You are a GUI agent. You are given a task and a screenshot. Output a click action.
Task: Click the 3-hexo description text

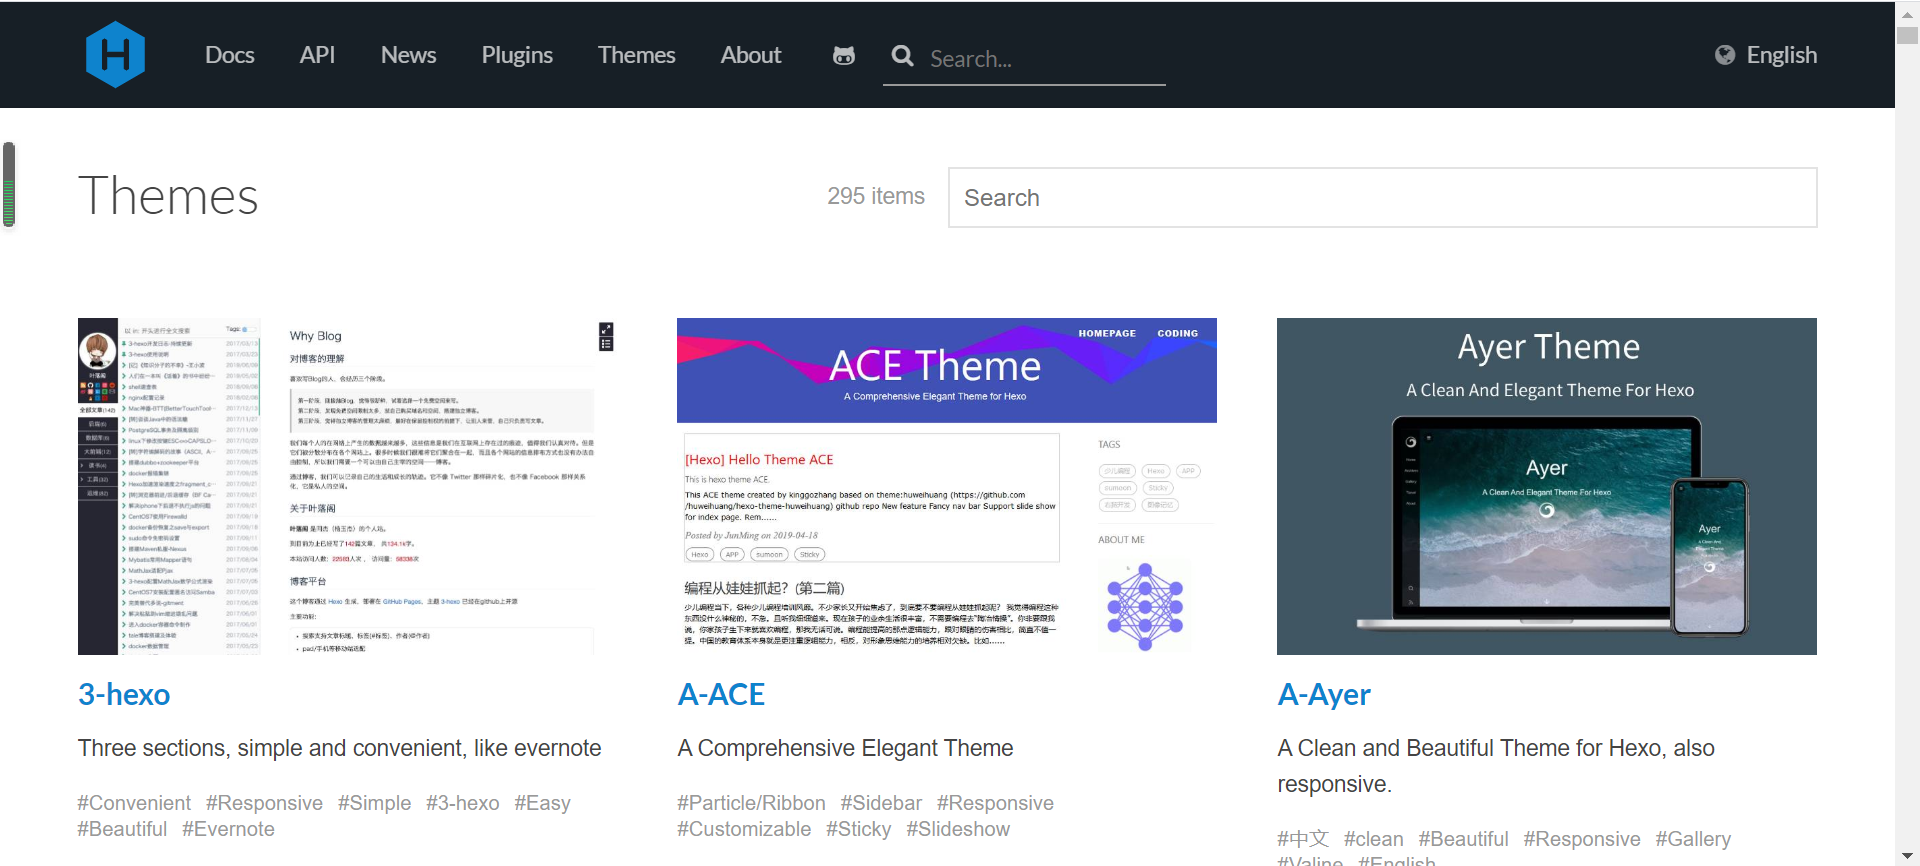[x=340, y=748]
